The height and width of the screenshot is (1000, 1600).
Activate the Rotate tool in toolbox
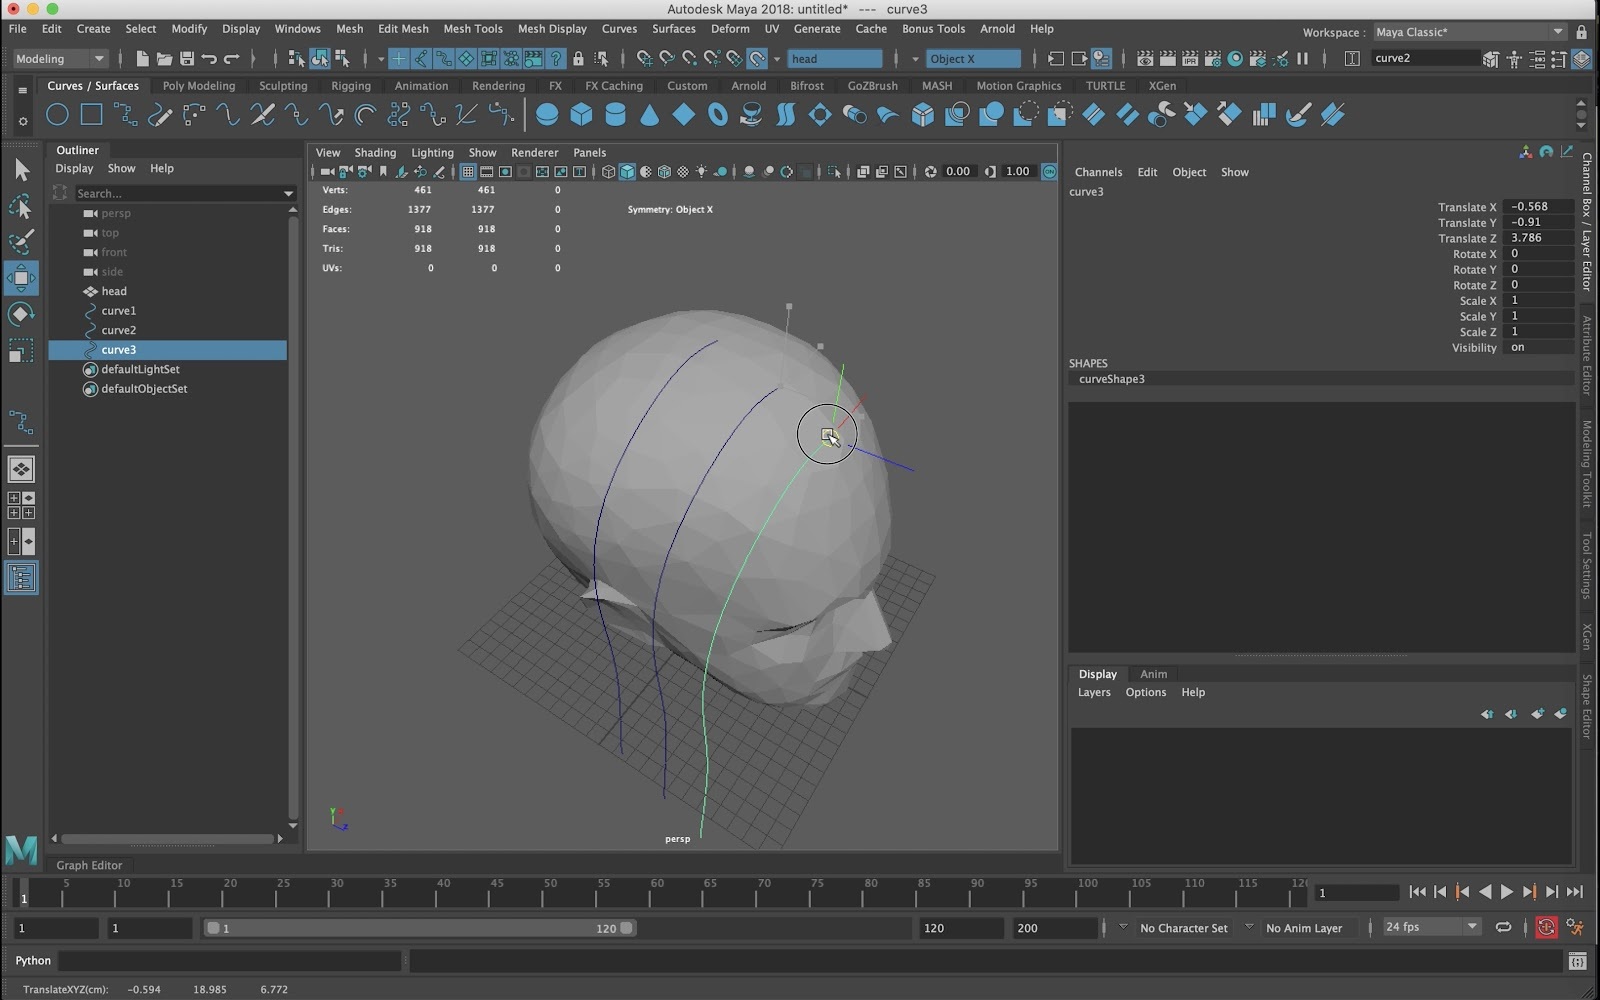tap(21, 315)
